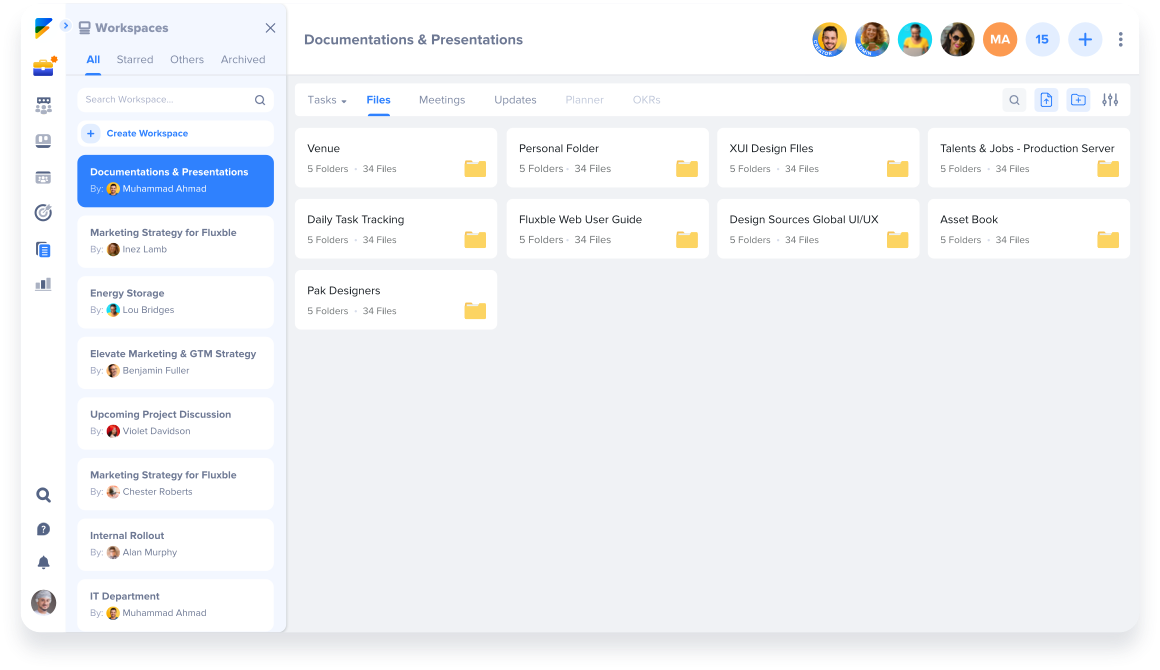Open Elevate Marketing & GTM Strategy workspace
Viewport: 1160px width, 670px height.
(x=175, y=362)
